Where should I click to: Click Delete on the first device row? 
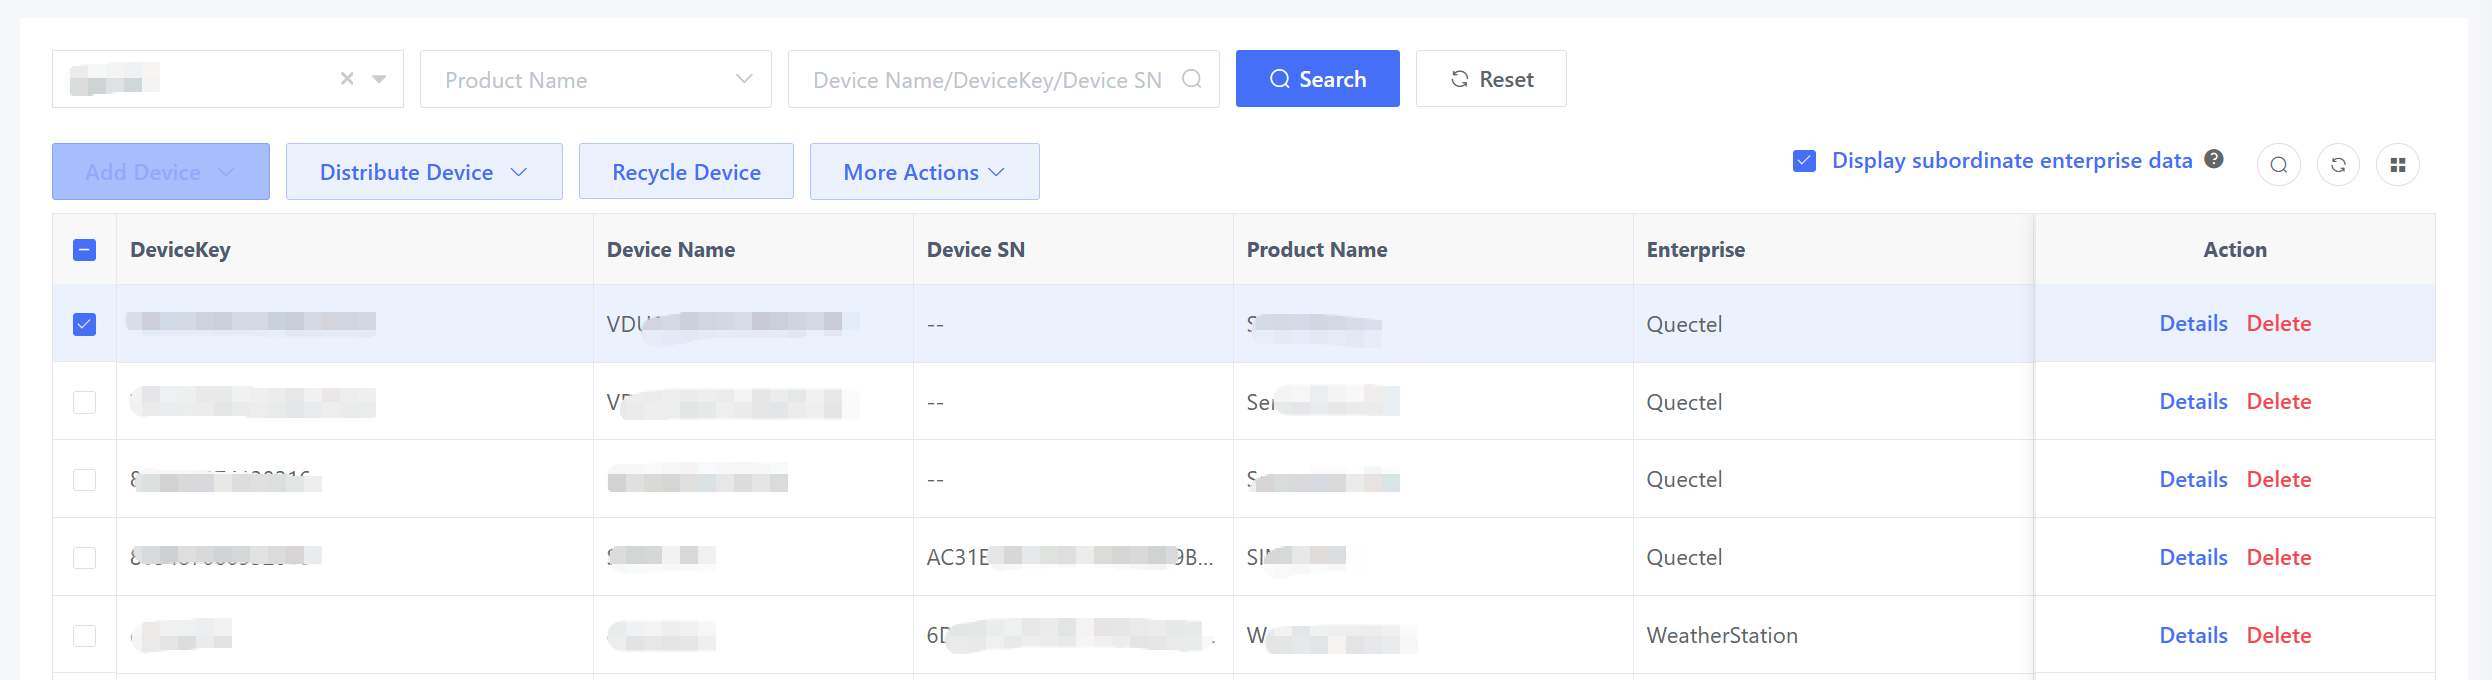coord(2278,324)
